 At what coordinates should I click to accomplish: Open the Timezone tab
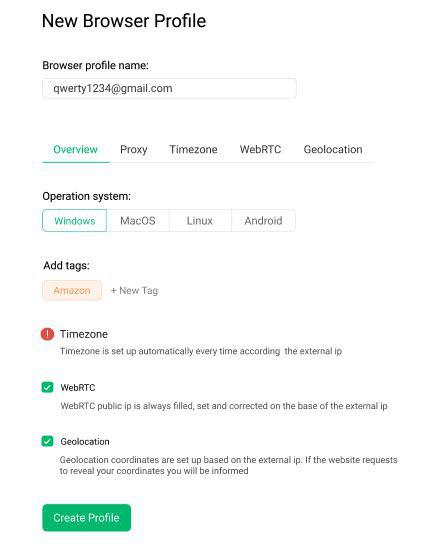(x=193, y=150)
